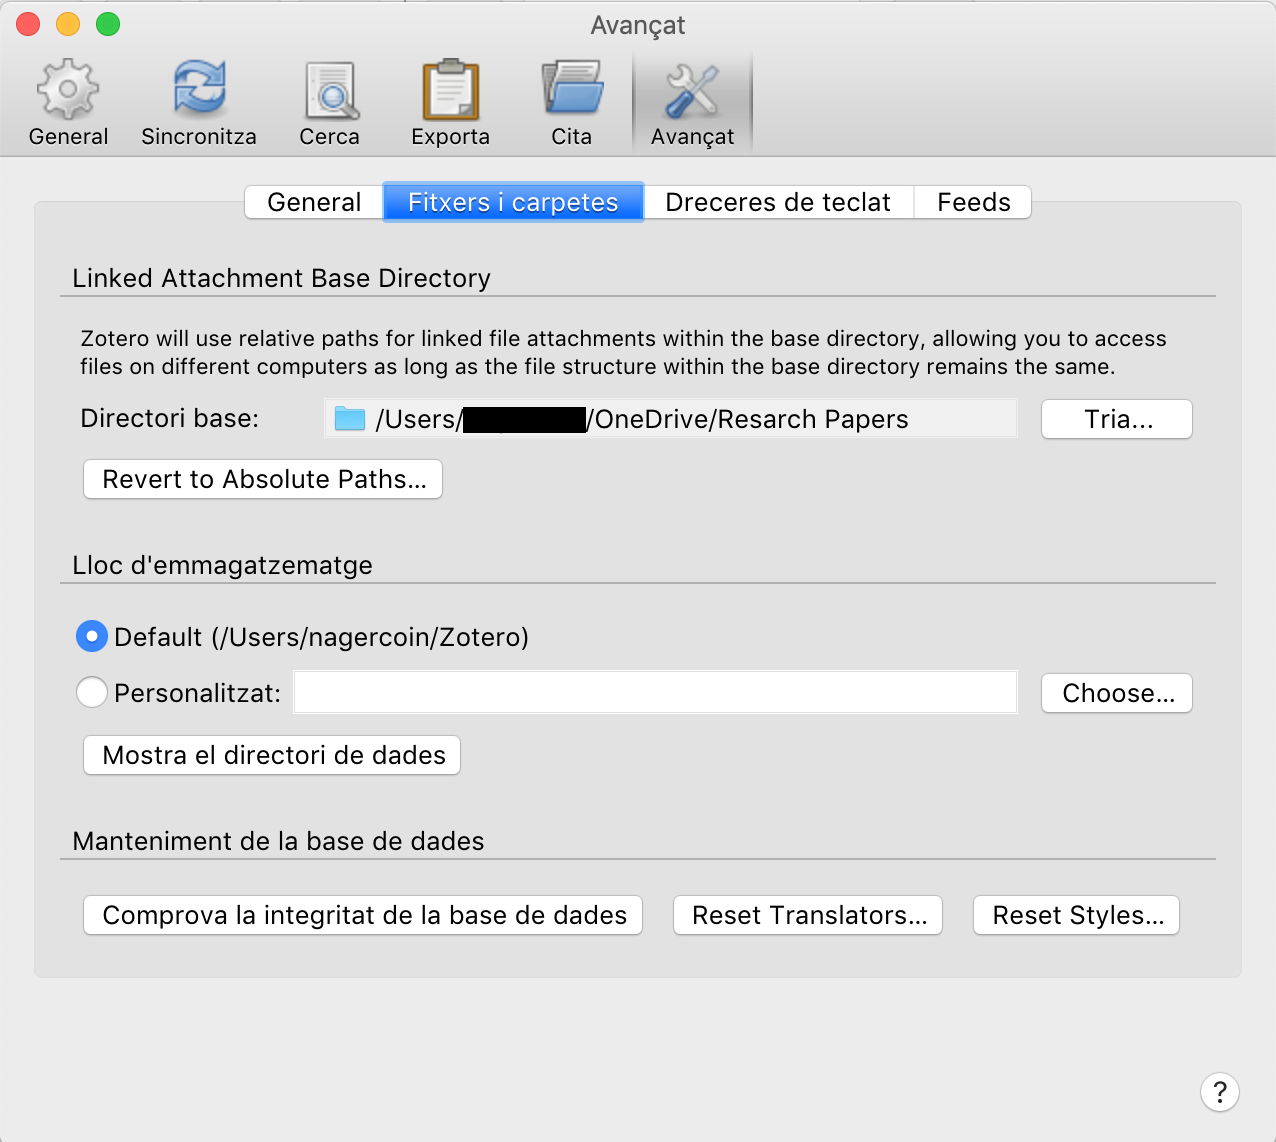Open help via the question mark icon

(1219, 1092)
